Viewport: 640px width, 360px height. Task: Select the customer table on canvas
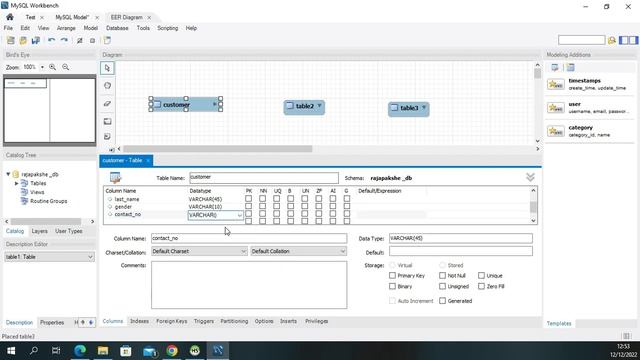point(186,104)
